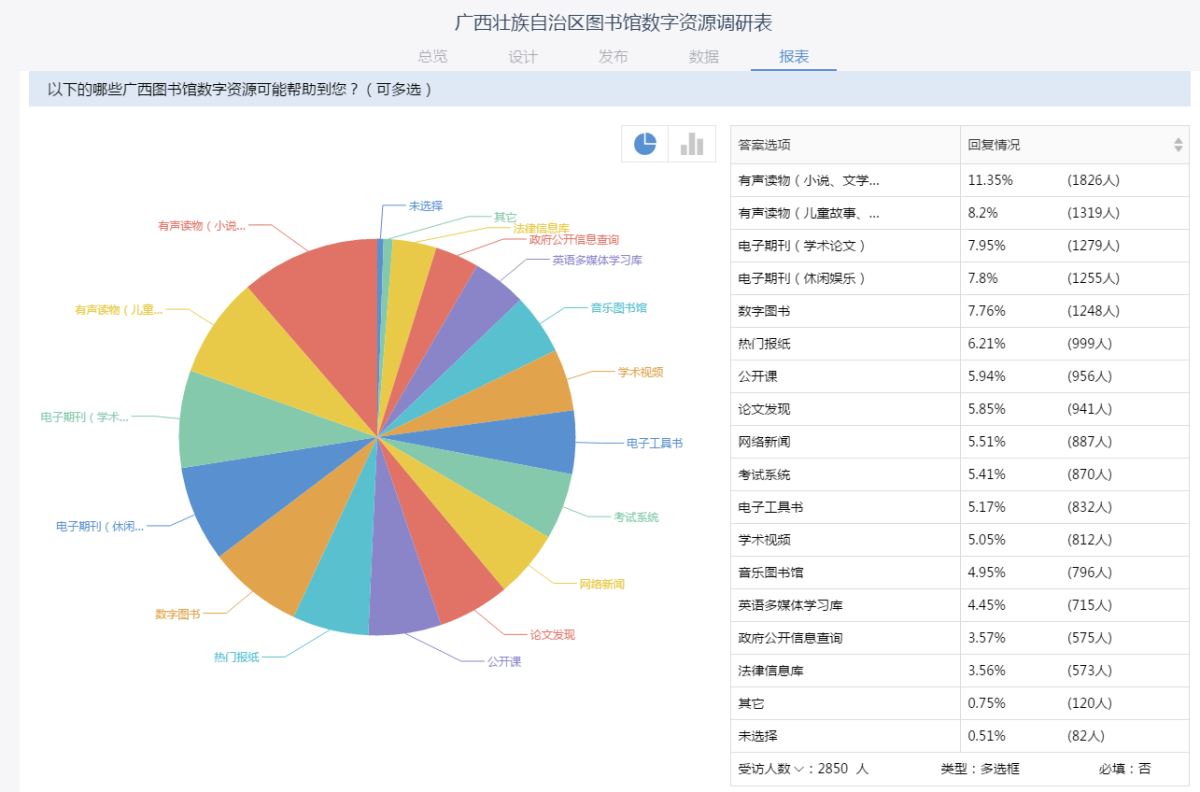This screenshot has width=1200, height=792.
Task: Click the 类型:多选框 footer text
Action: point(980,769)
